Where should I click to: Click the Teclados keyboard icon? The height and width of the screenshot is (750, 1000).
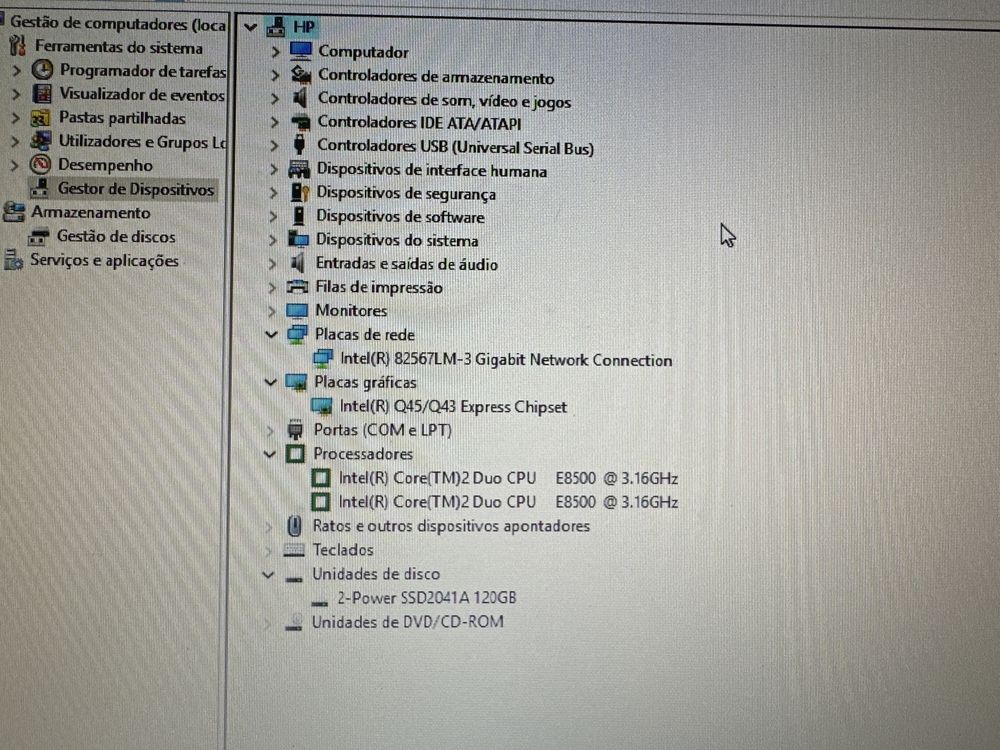tap(293, 550)
